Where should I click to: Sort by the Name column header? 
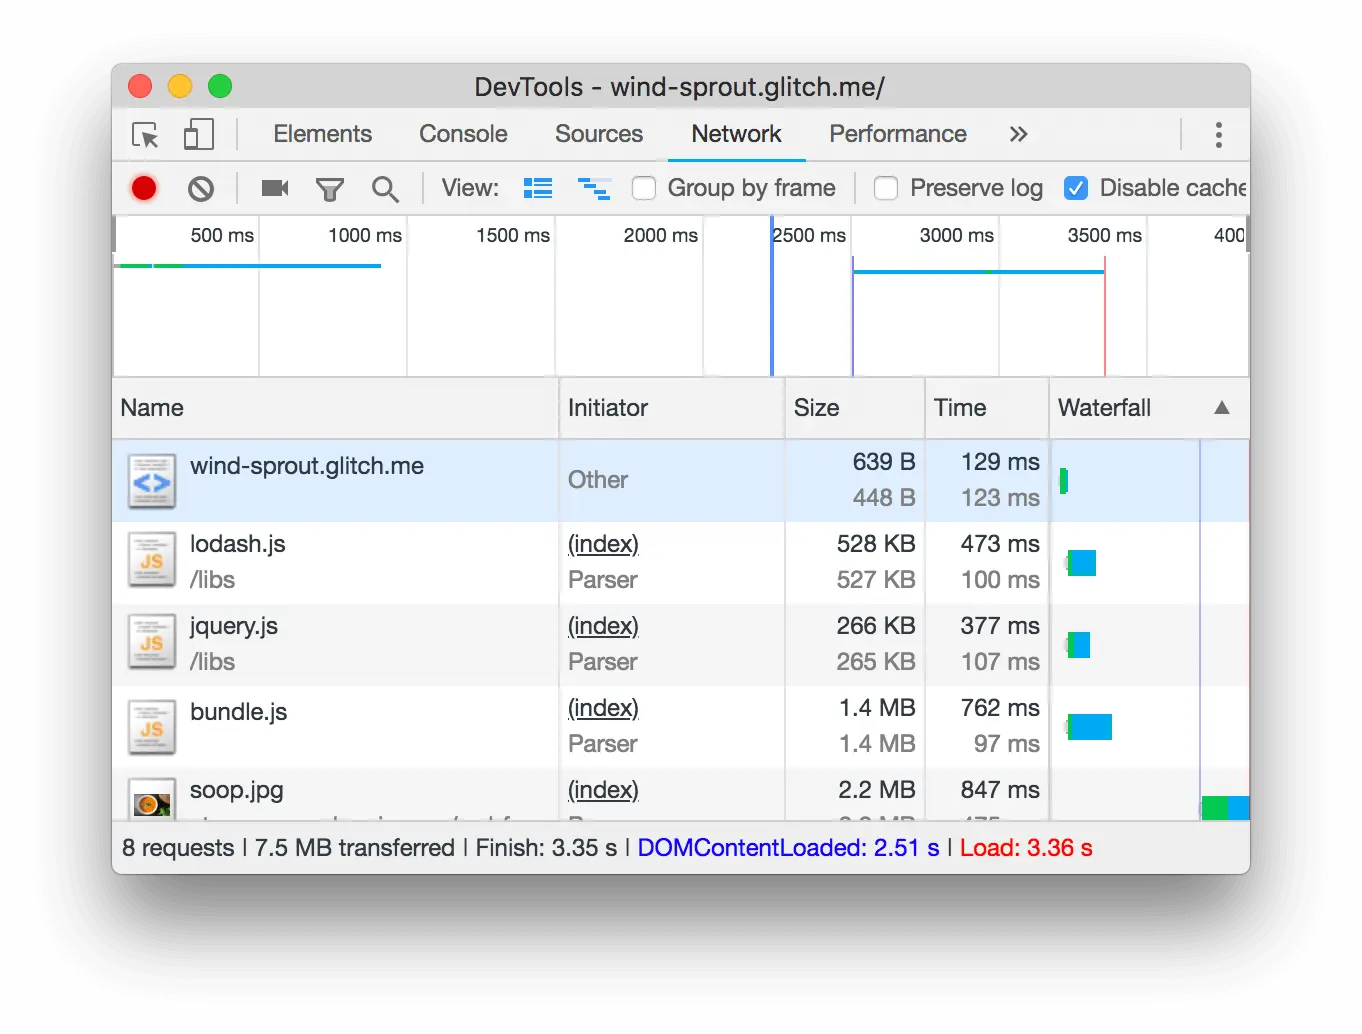click(x=335, y=408)
